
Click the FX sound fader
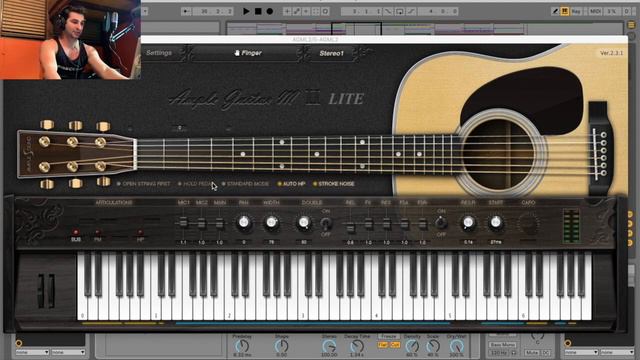(368, 223)
